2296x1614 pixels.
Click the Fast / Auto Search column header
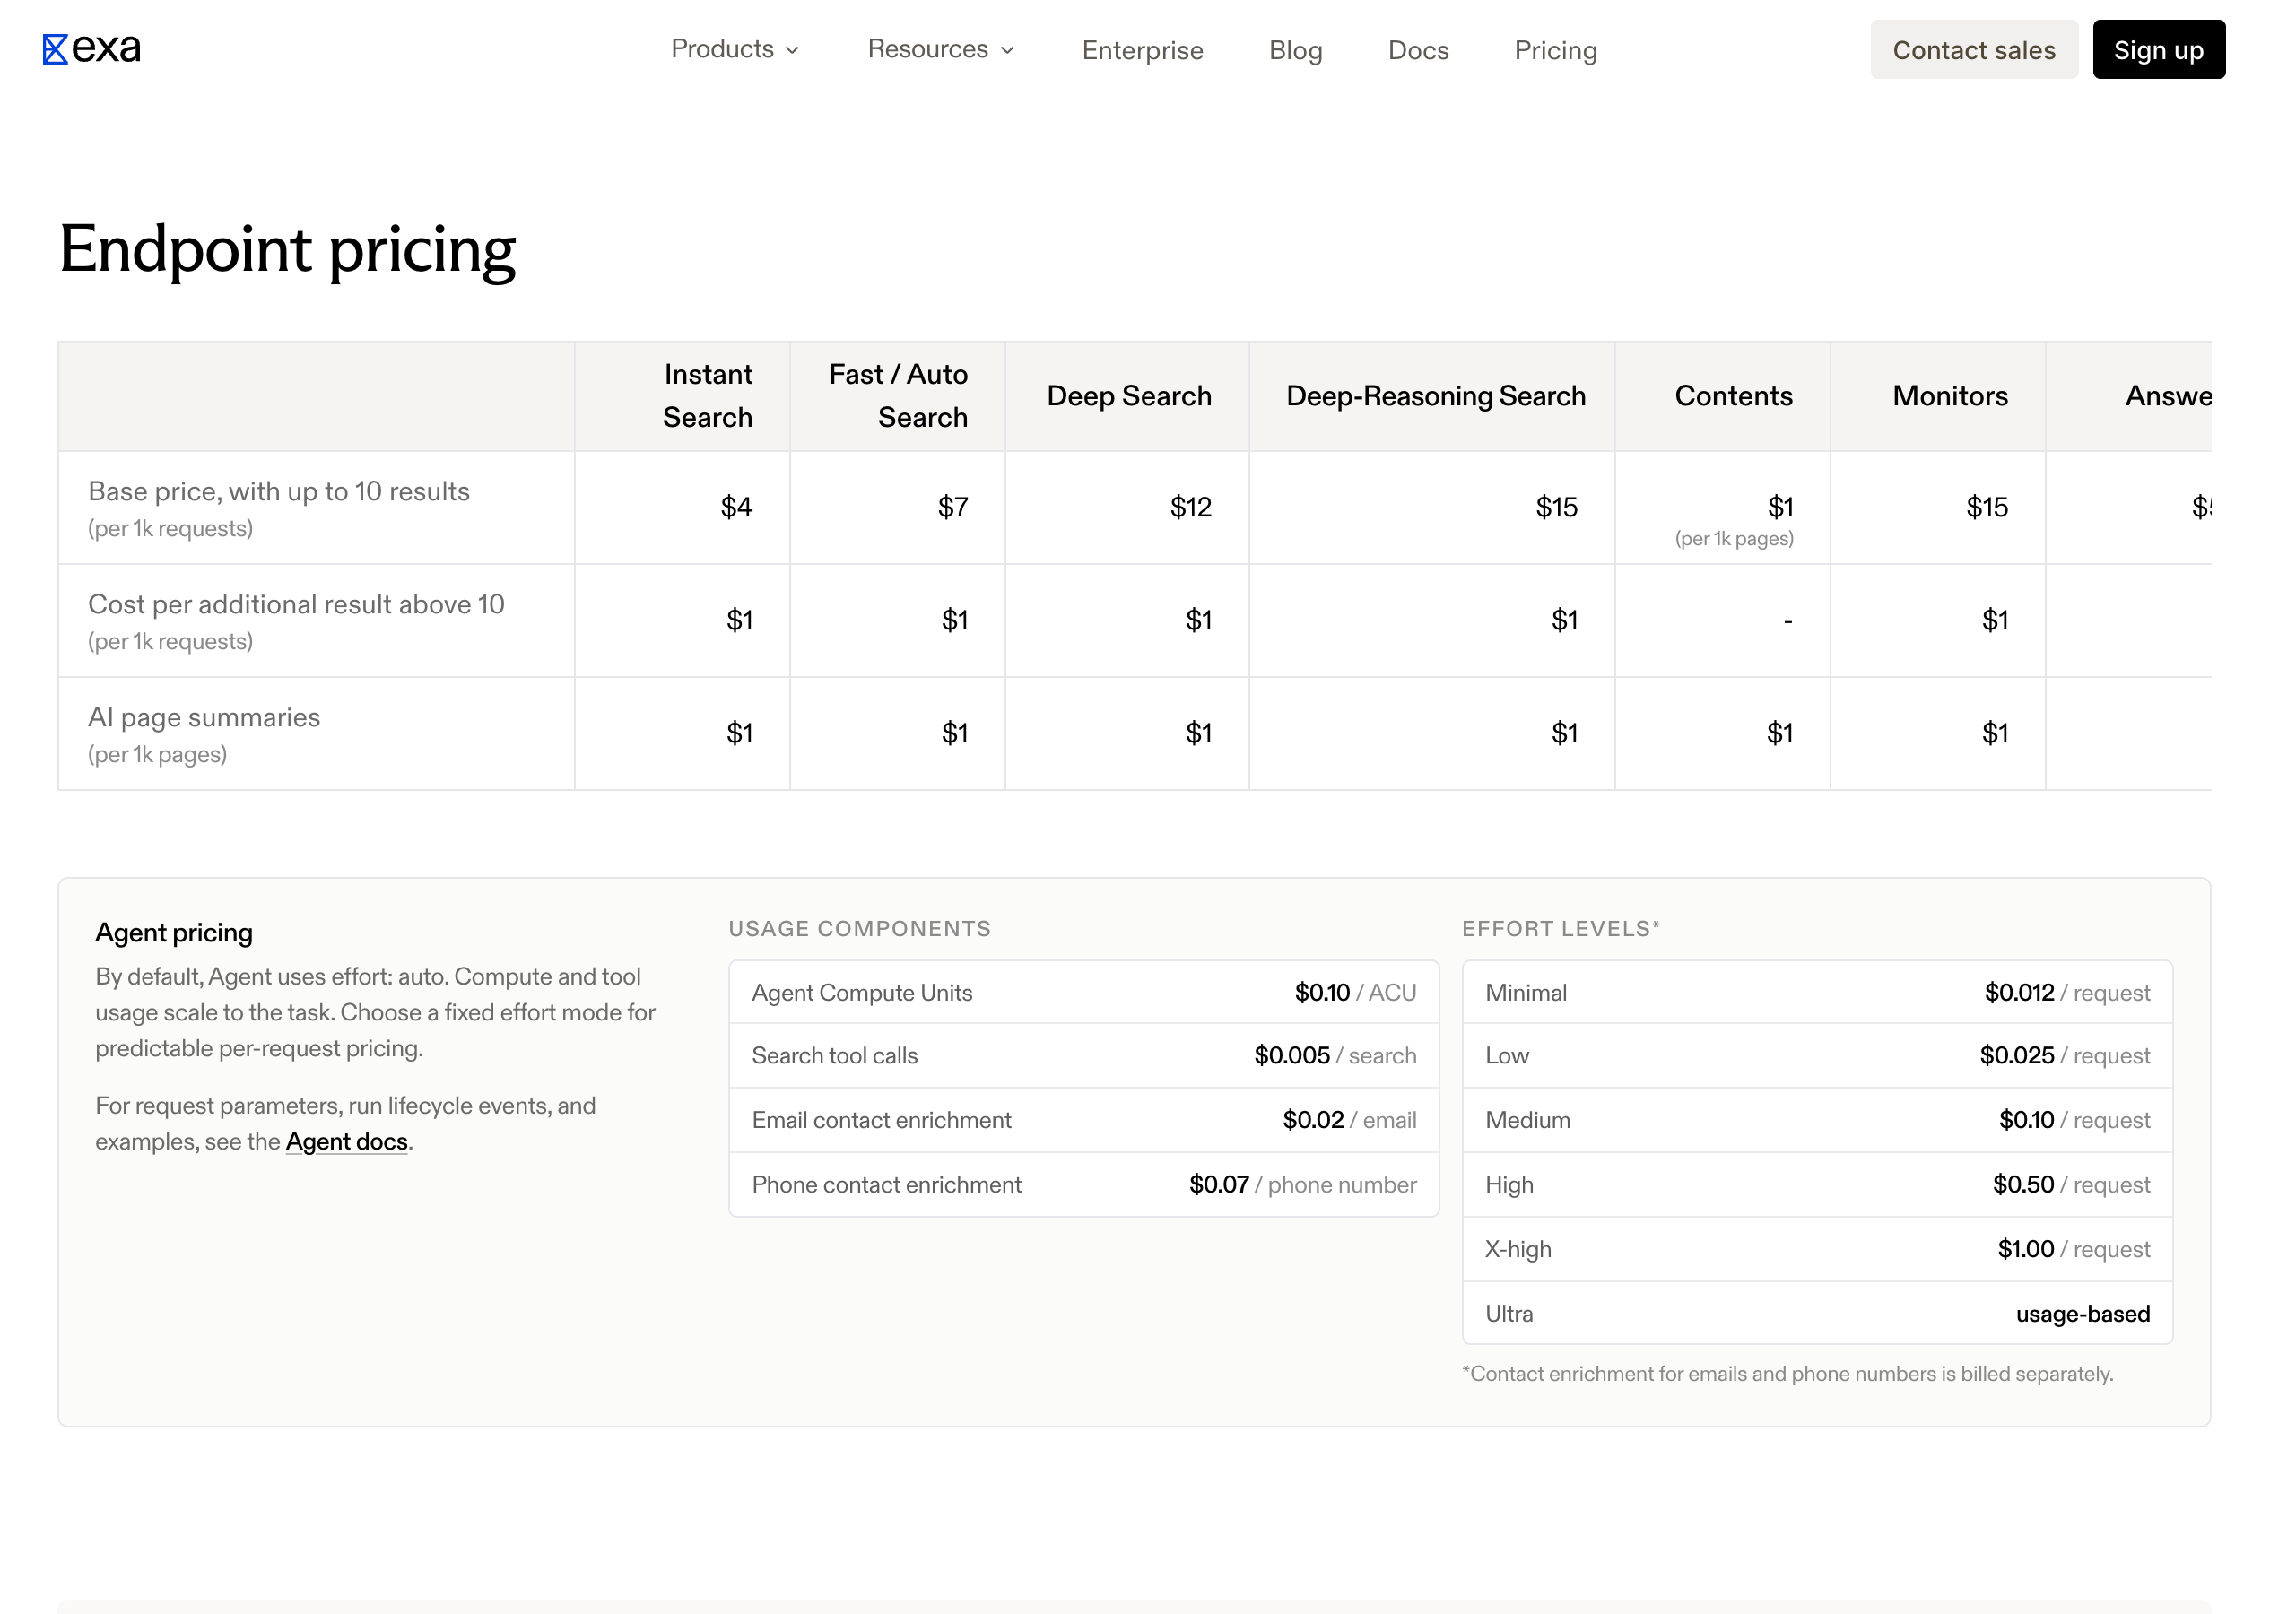(x=897, y=396)
